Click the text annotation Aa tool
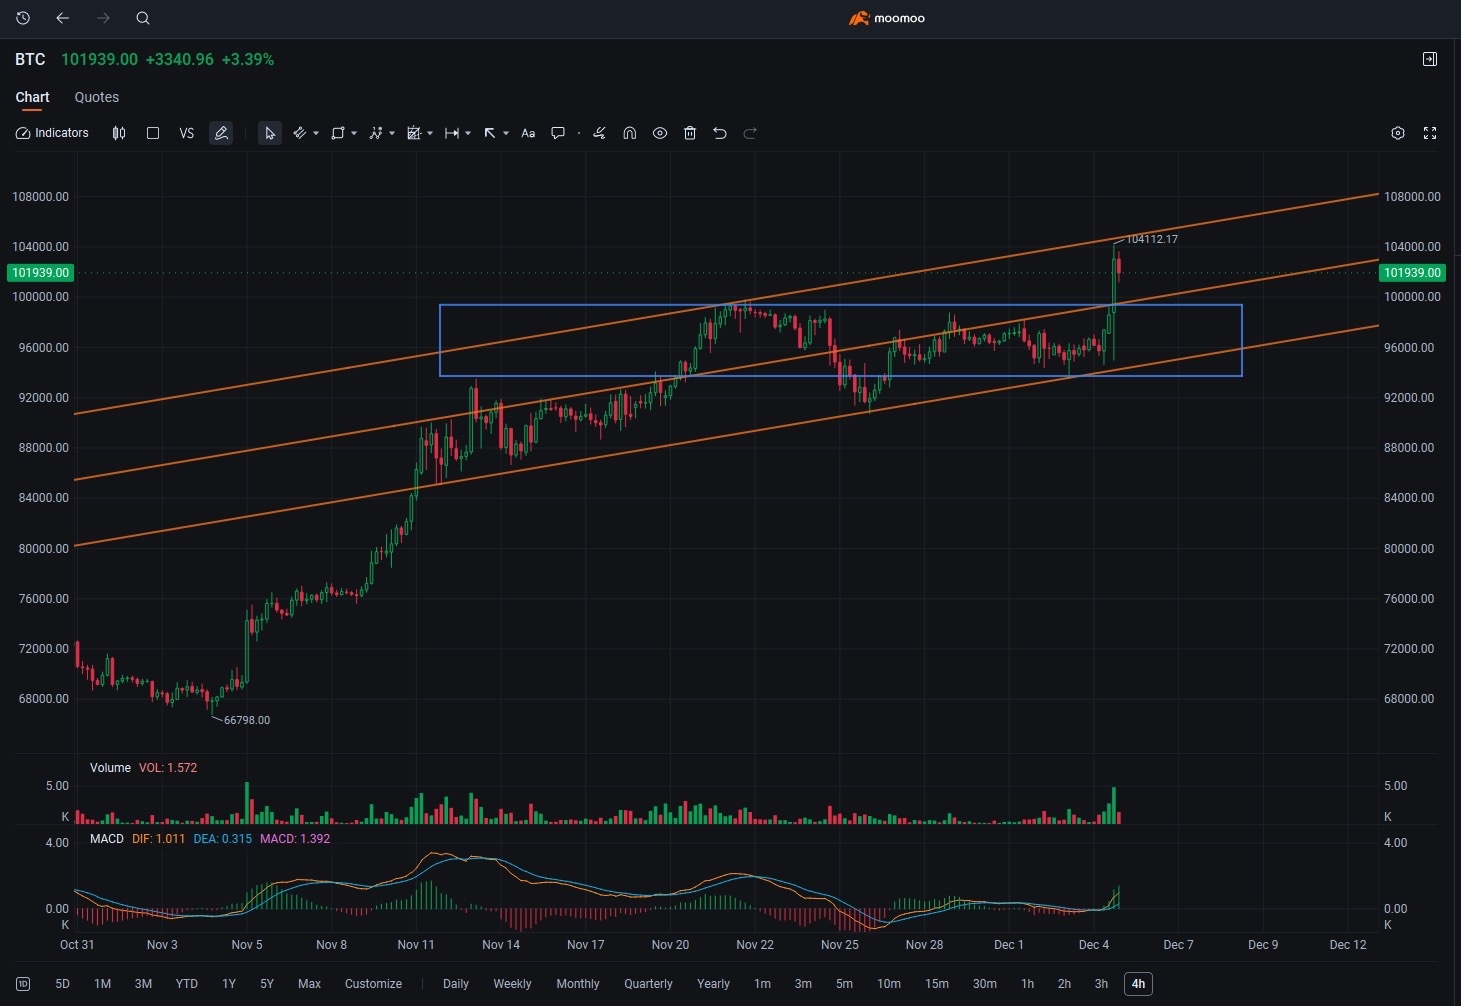Viewport: 1461px width, 1006px height. 528,133
